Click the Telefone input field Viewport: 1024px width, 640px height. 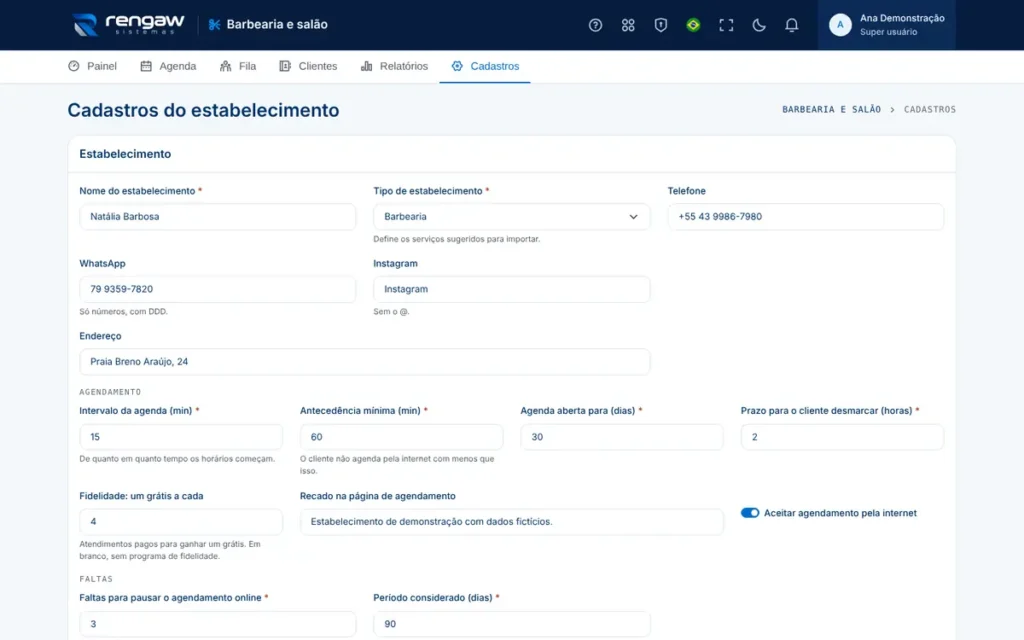(805, 217)
